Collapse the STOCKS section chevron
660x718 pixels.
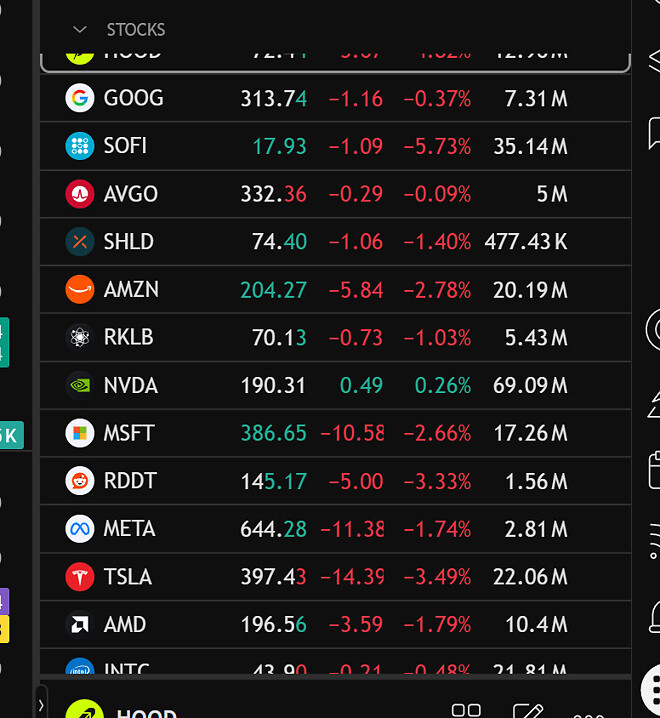80,30
